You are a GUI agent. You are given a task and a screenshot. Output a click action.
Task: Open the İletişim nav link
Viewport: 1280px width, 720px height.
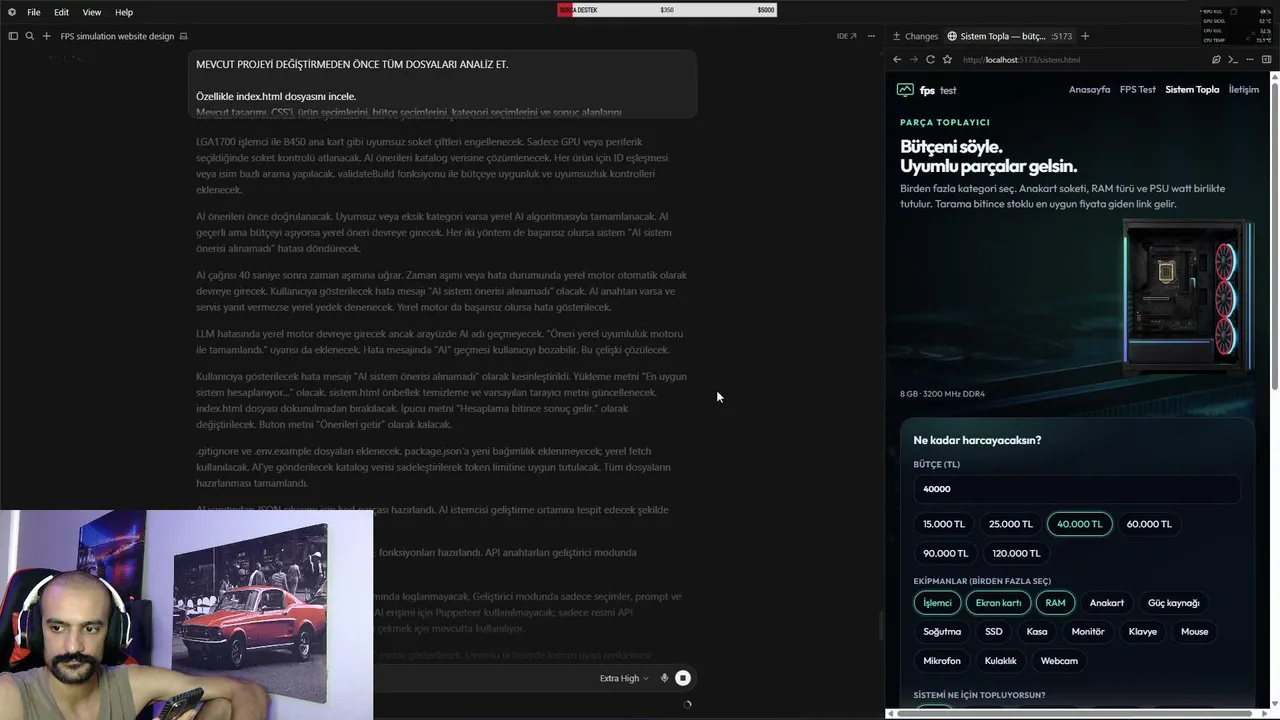click(x=1244, y=90)
